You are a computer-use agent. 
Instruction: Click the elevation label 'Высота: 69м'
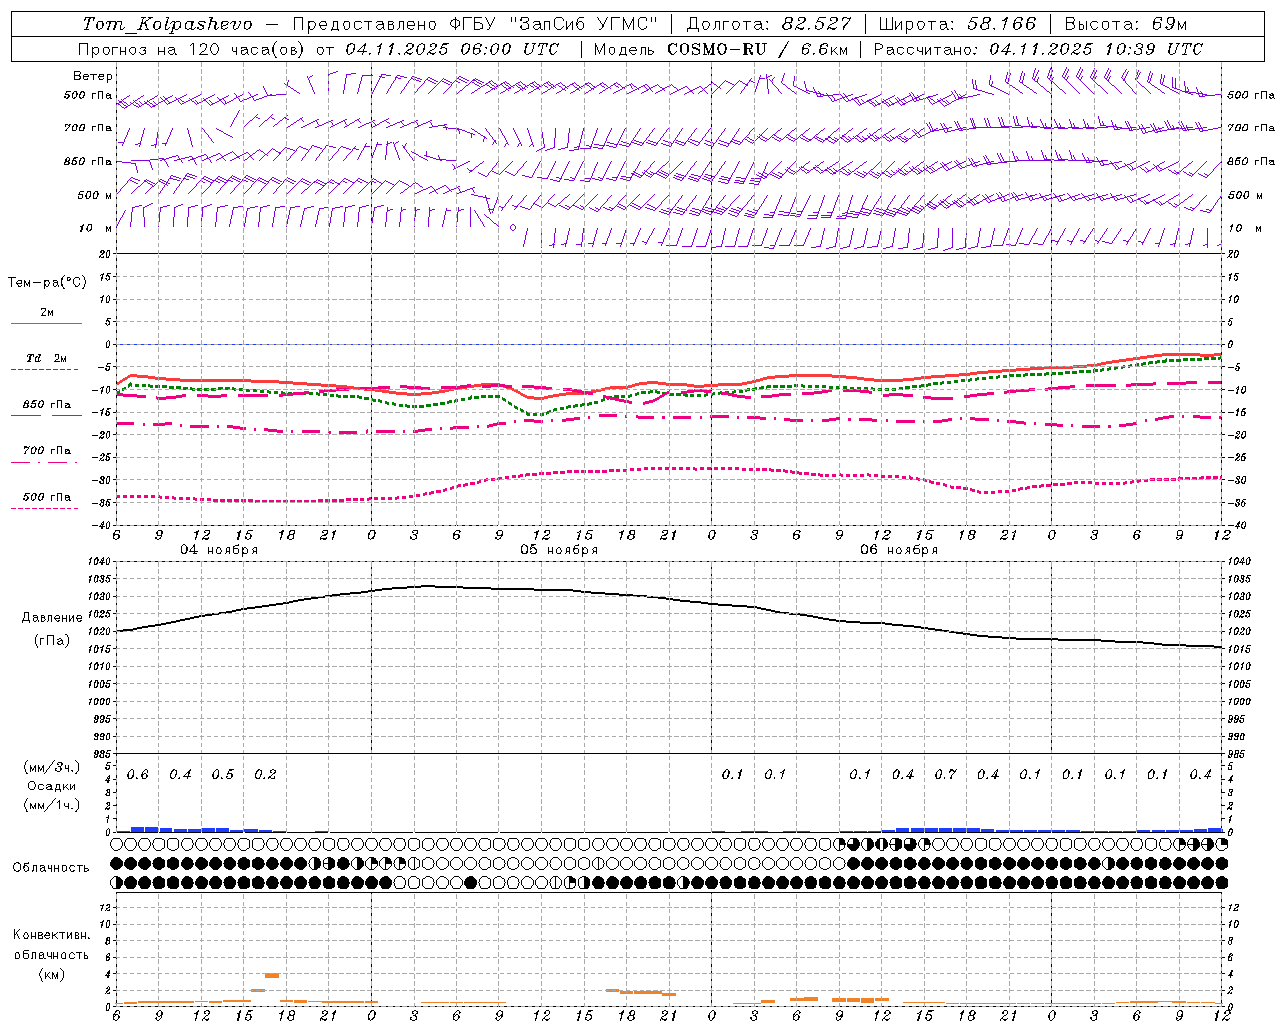coord(1126,24)
